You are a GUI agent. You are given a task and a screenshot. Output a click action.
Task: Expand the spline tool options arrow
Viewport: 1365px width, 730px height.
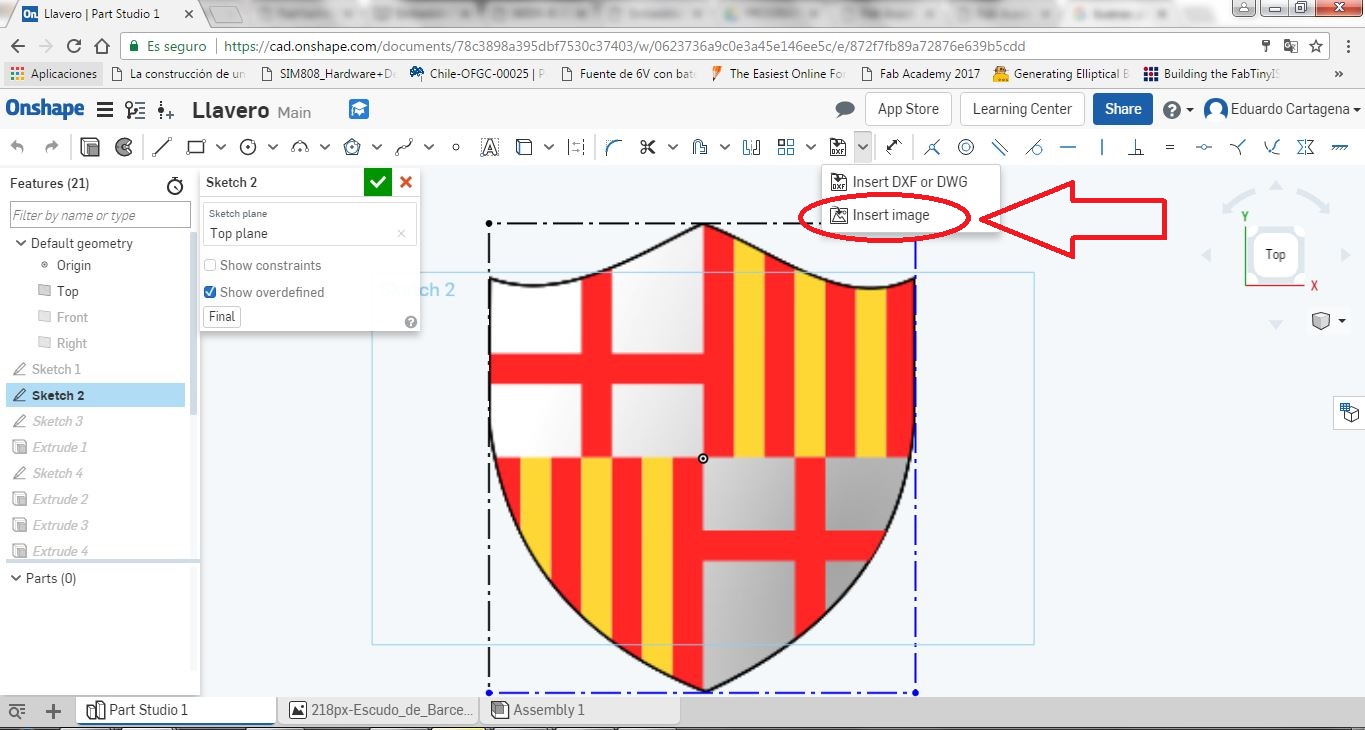click(429, 147)
